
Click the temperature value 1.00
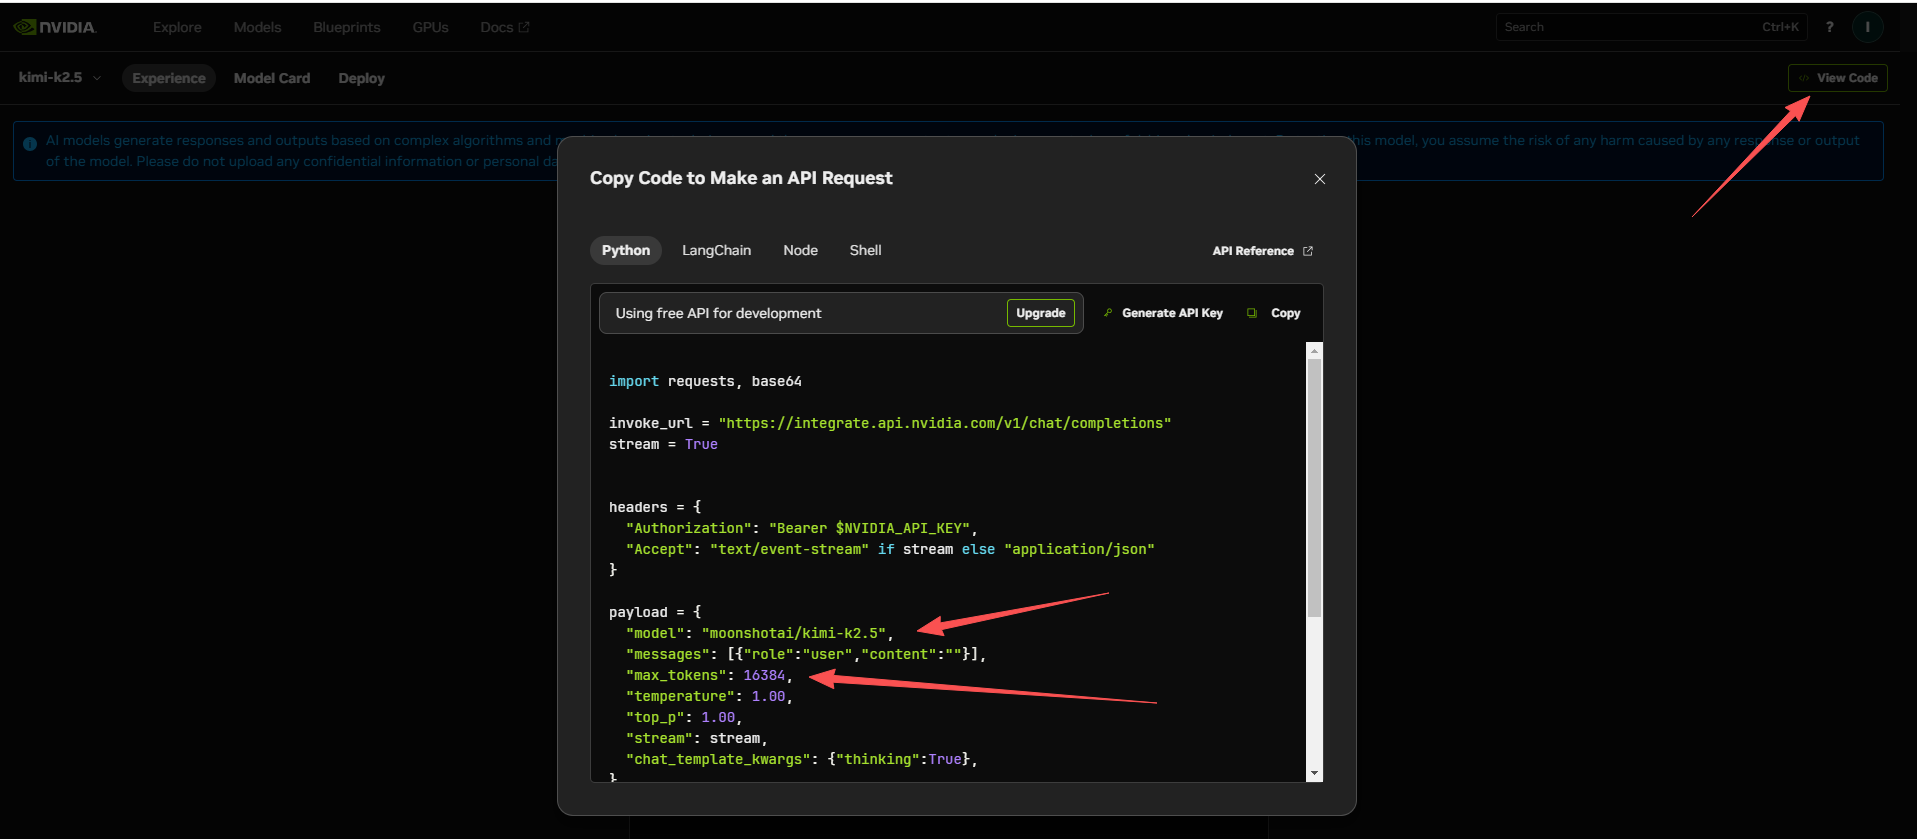[x=768, y=696]
